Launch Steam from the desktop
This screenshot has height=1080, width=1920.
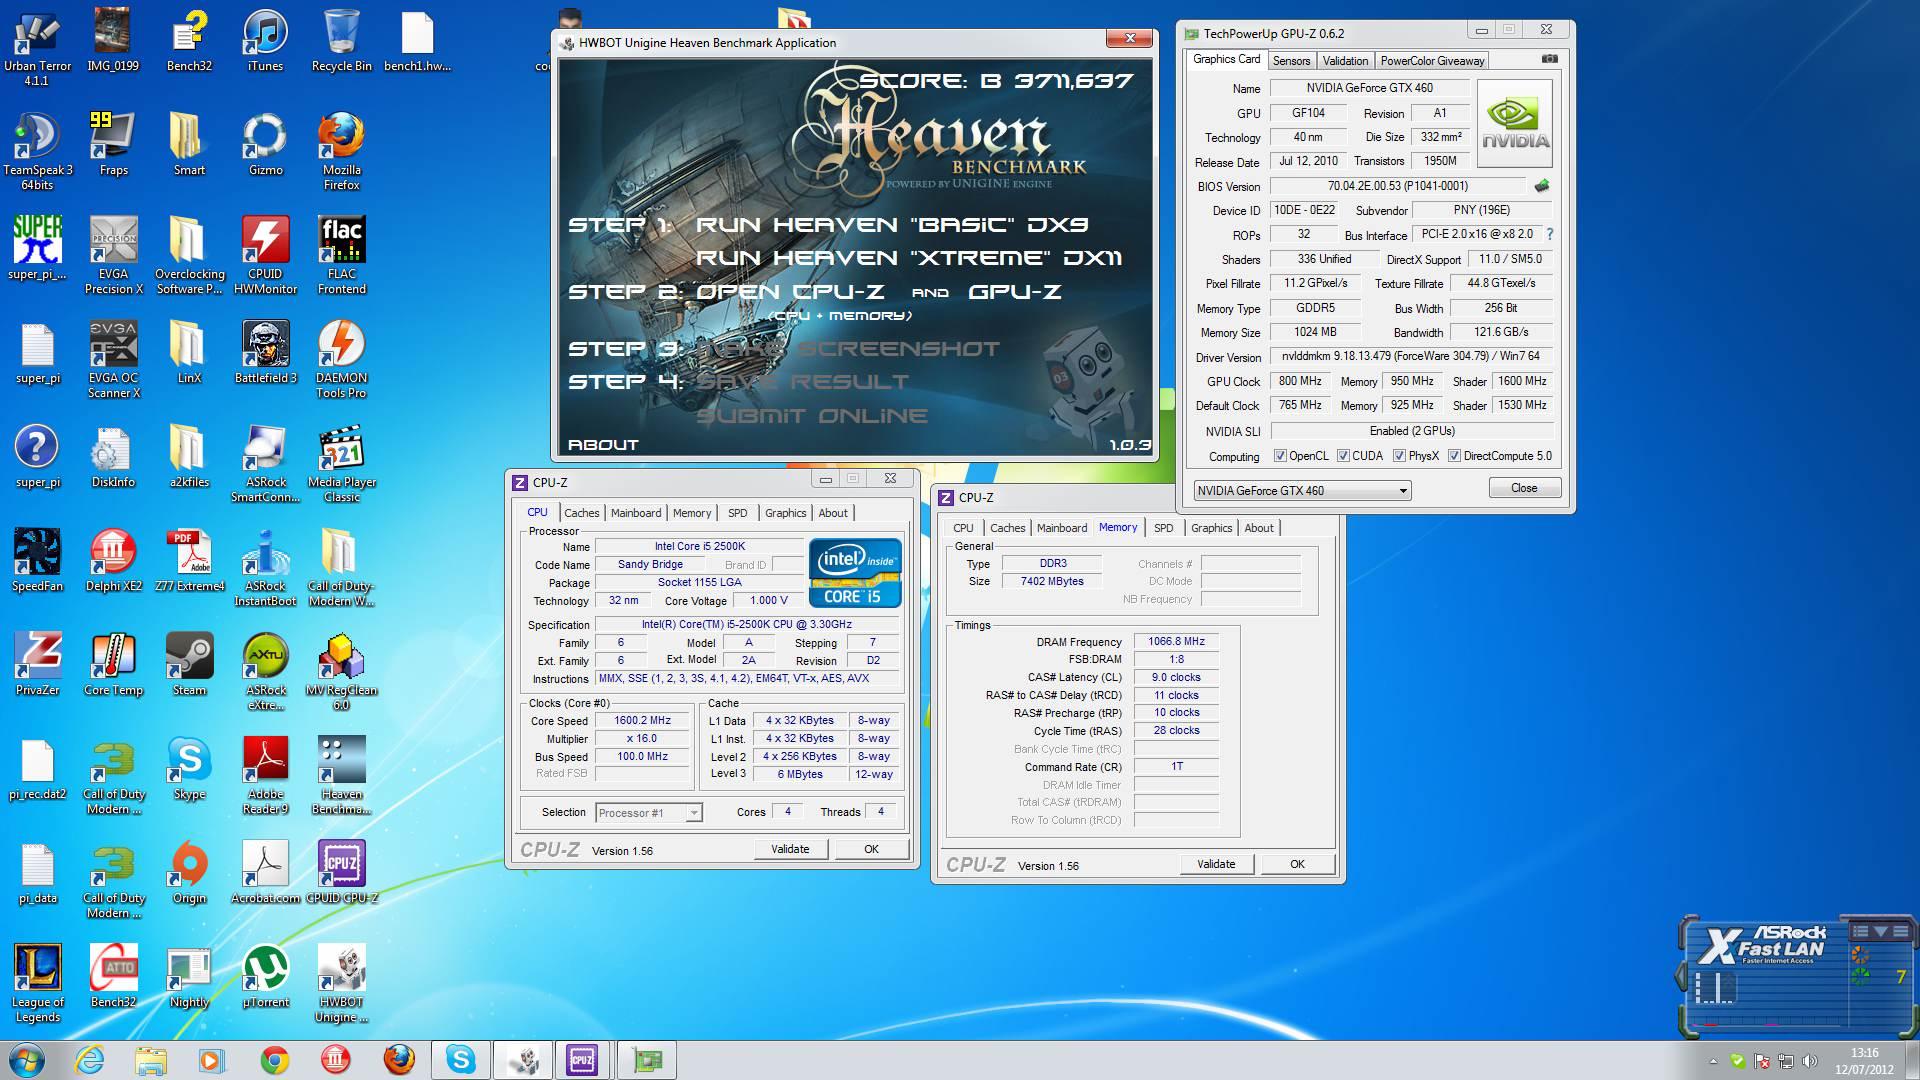click(x=189, y=665)
